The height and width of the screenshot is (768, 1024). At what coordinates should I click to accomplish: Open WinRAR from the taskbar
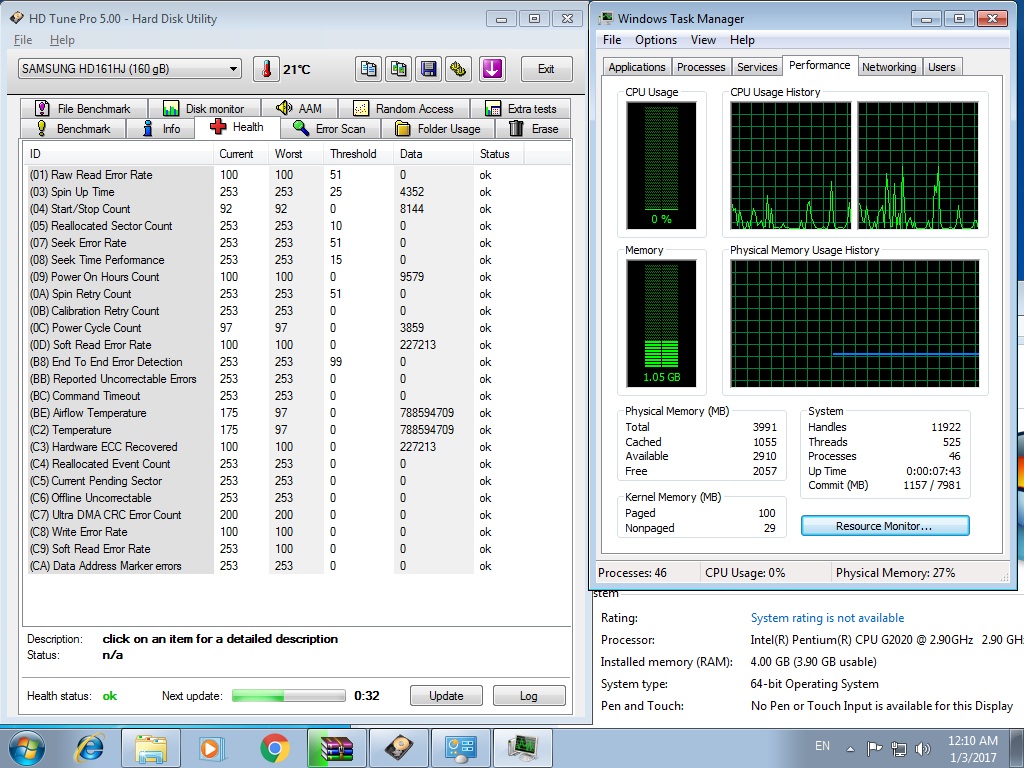click(x=336, y=747)
